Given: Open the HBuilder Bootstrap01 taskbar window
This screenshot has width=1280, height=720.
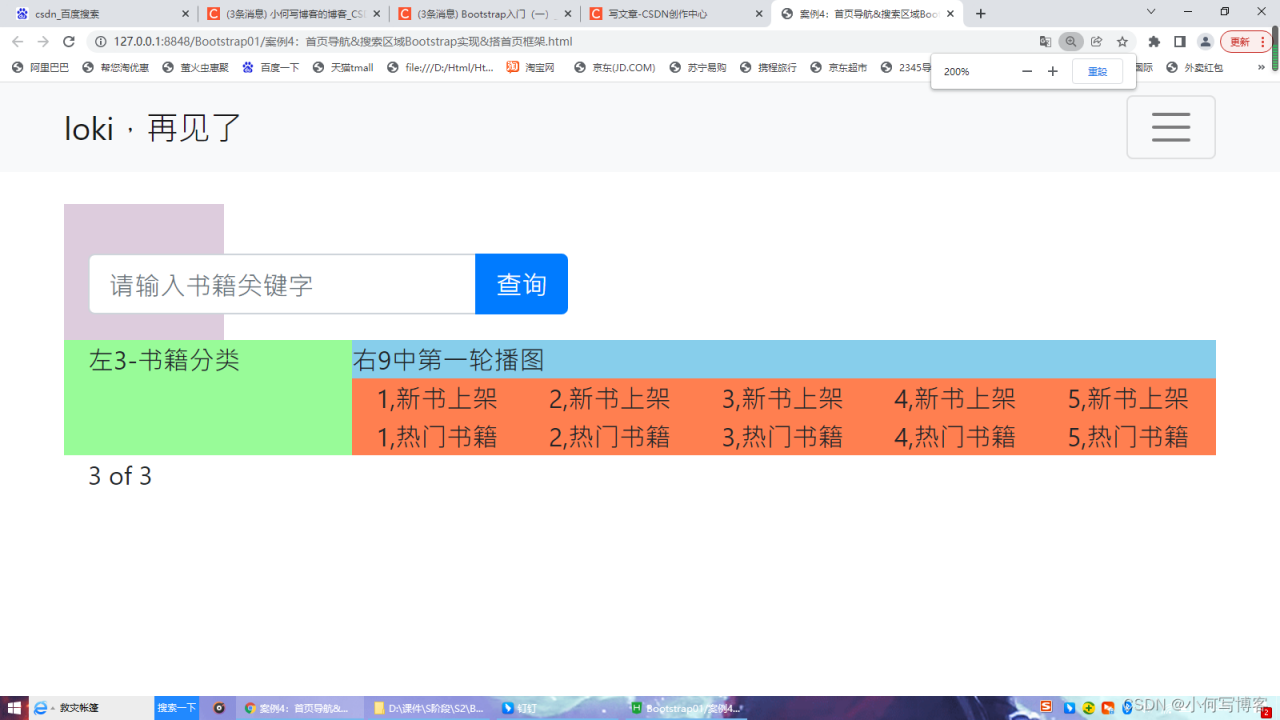Looking at the screenshot, I should click(x=687, y=708).
